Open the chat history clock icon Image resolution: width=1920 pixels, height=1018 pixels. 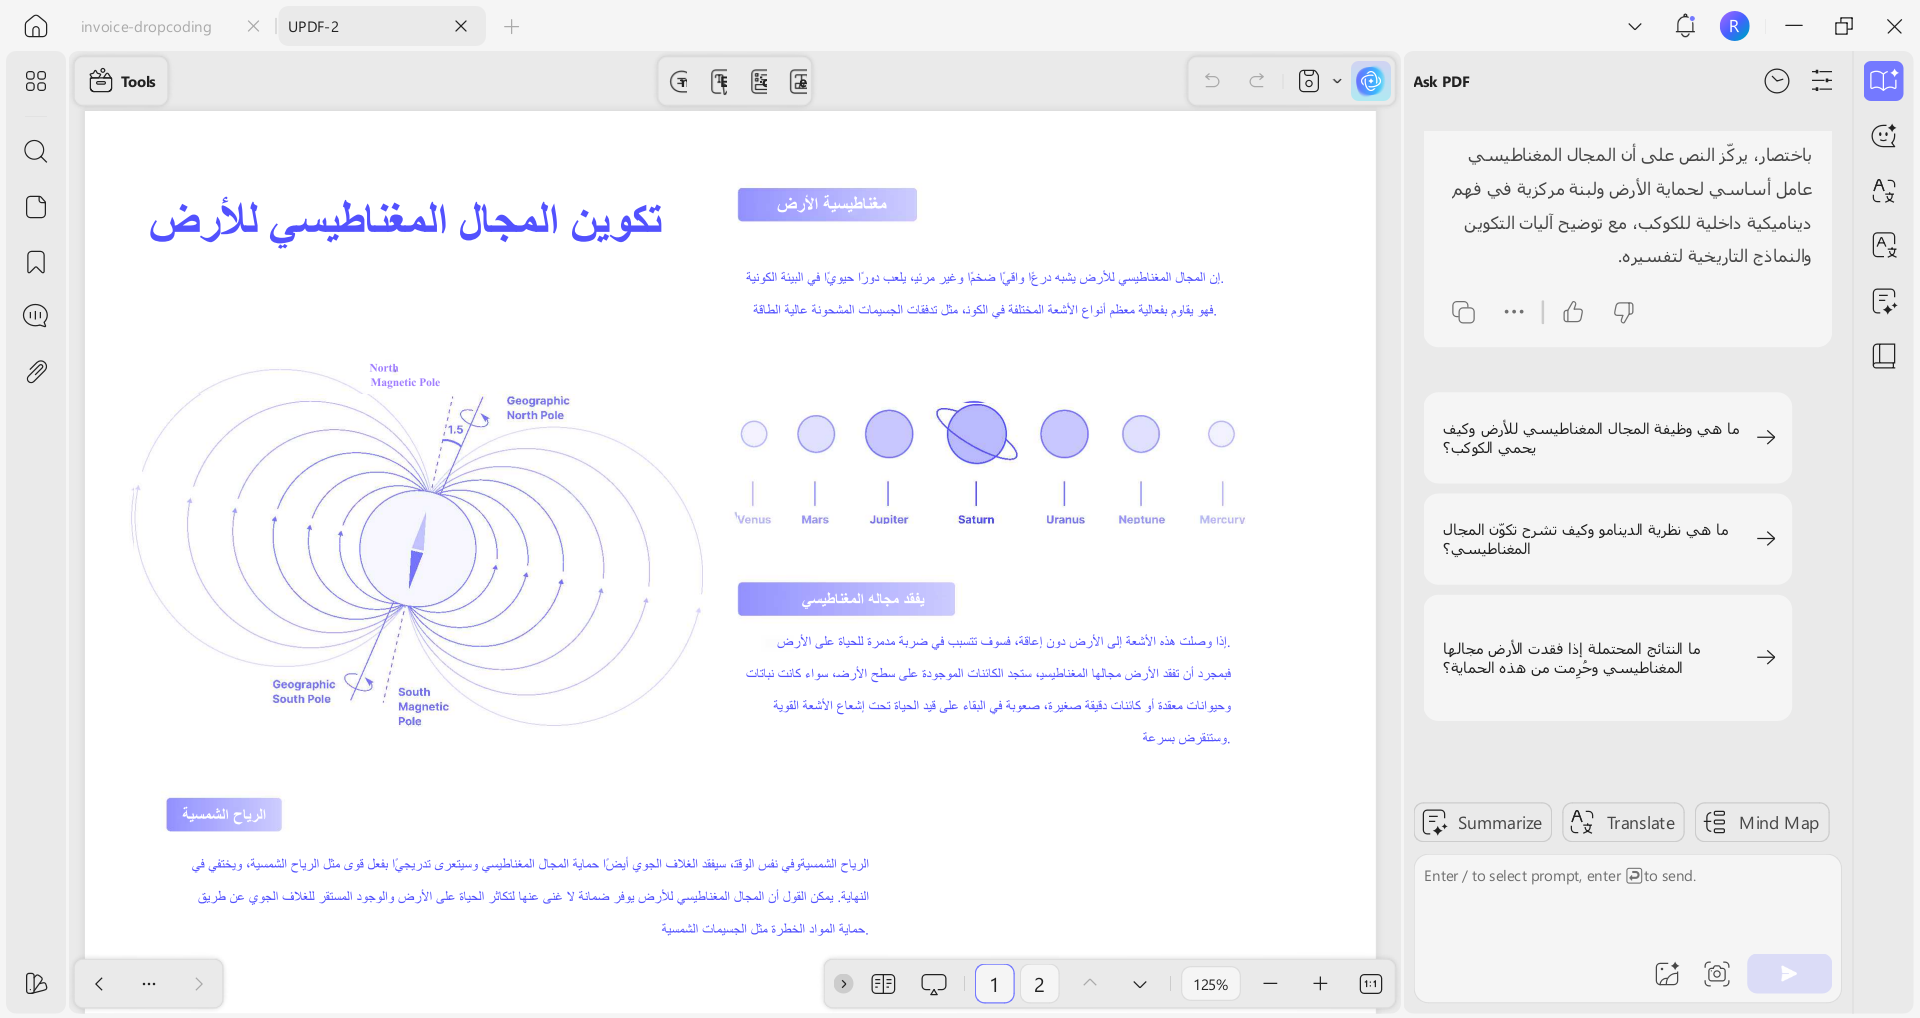pos(1777,81)
